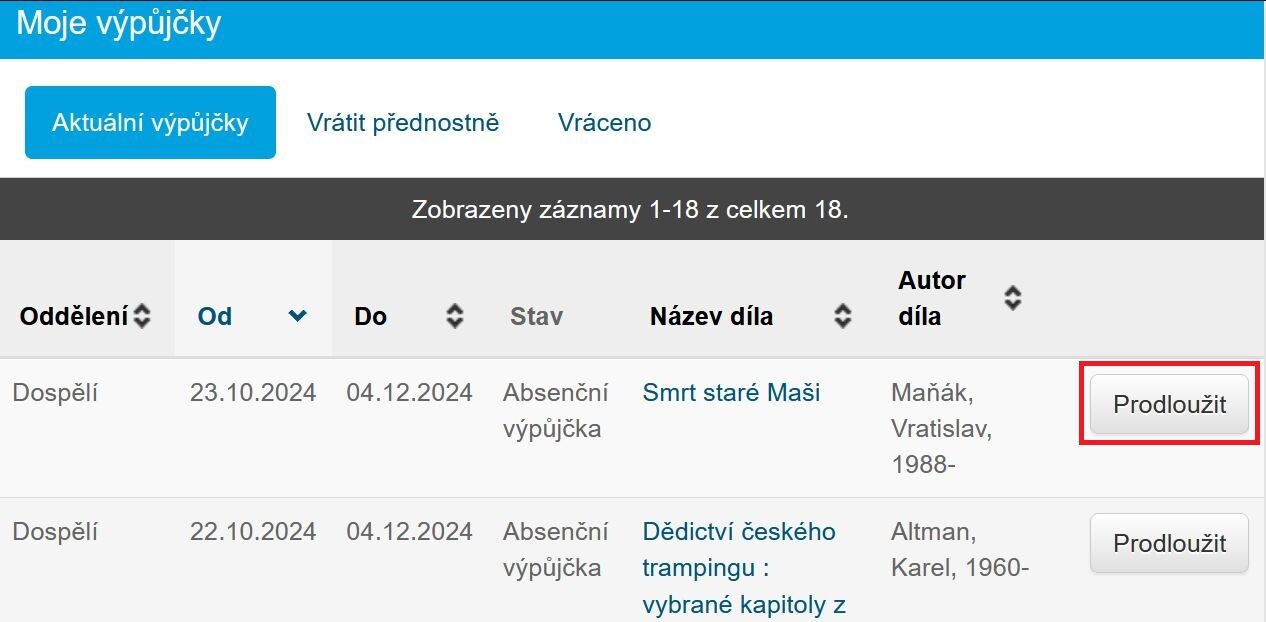1266x622 pixels.
Task: Click the sort arrows beside Do header
Action: coord(455,317)
